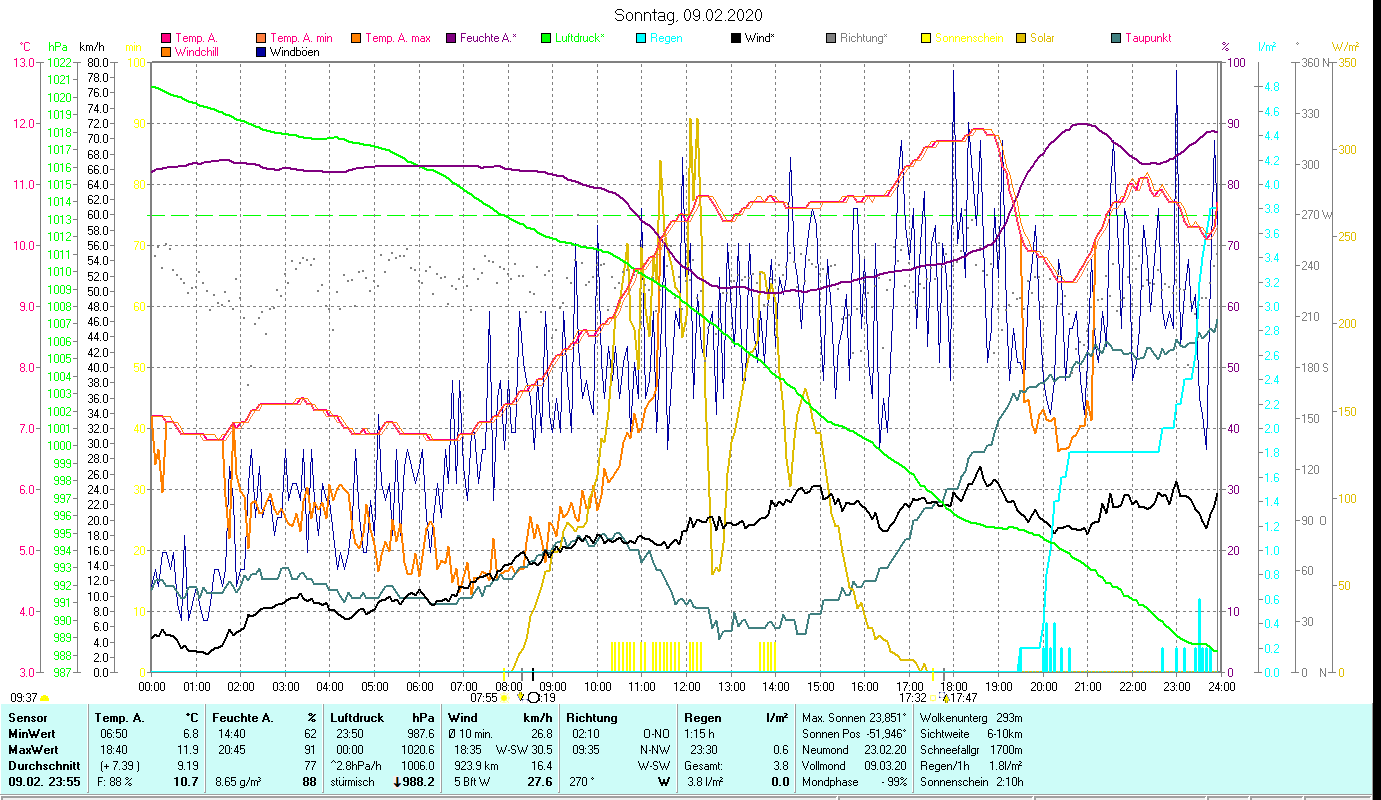Click the 'Durchschnitt' row label
Image resolution: width=1381 pixels, height=800 pixels.
point(42,766)
